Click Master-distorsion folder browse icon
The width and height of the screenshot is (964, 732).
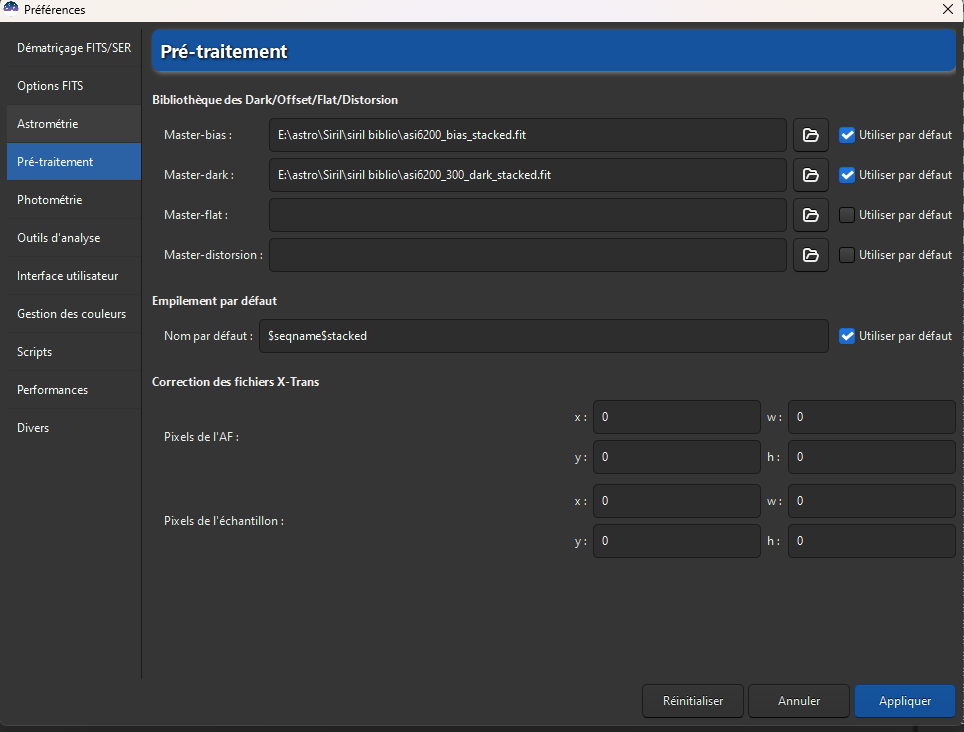tap(810, 255)
